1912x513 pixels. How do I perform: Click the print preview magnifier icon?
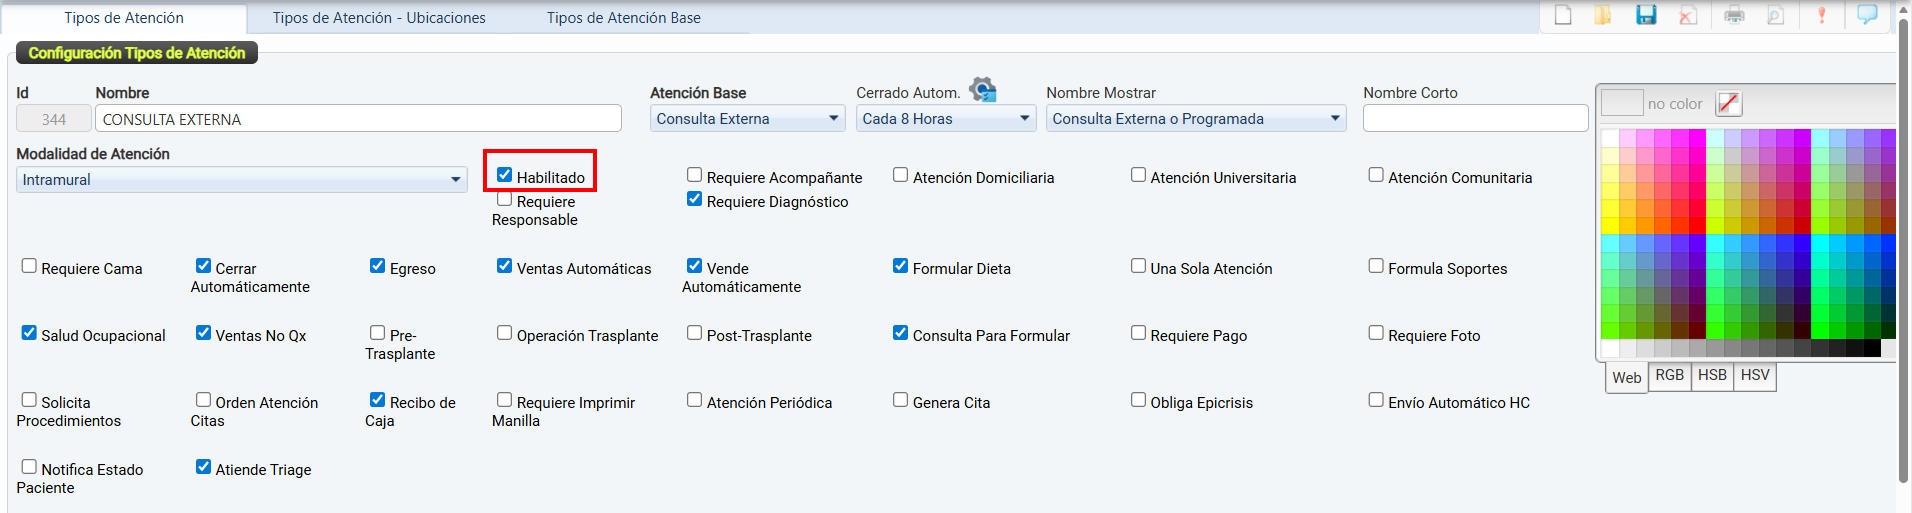pyautogui.click(x=1776, y=15)
